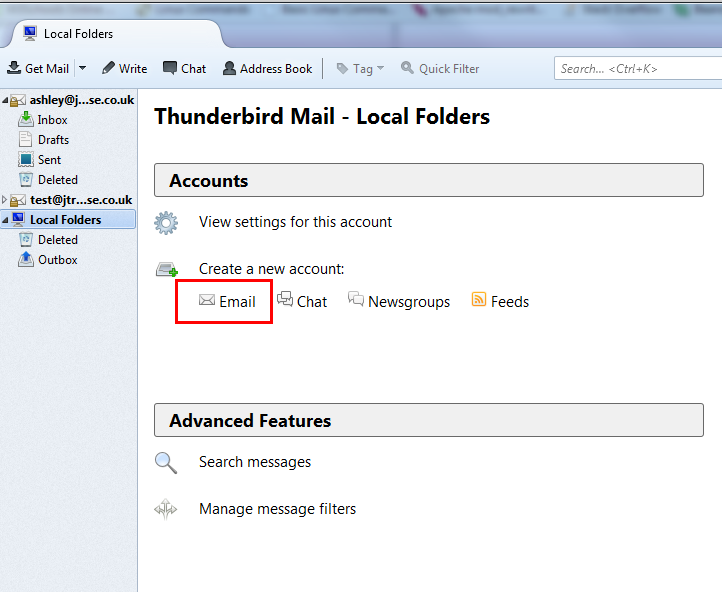Open Deleted under Local Folders
Screen dimensions: 722x592
58,240
